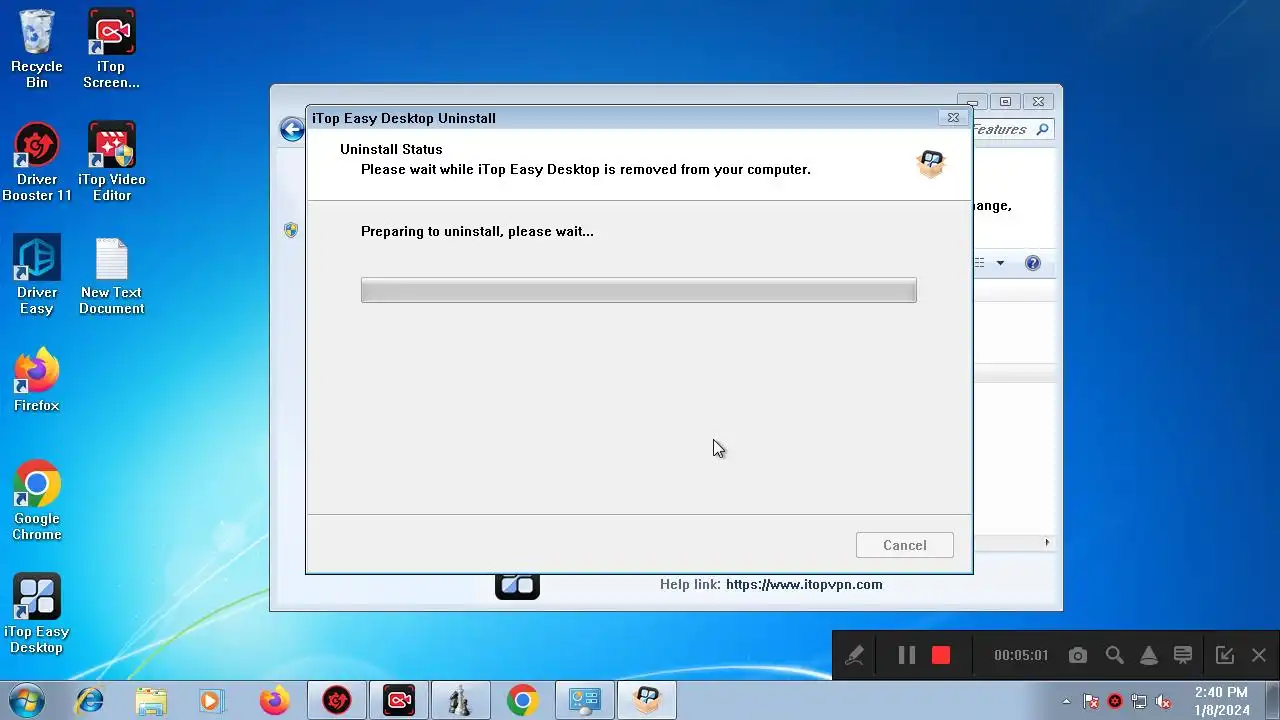Click Driver Booster icon on taskbar
This screenshot has width=1280, height=720.
(x=337, y=700)
